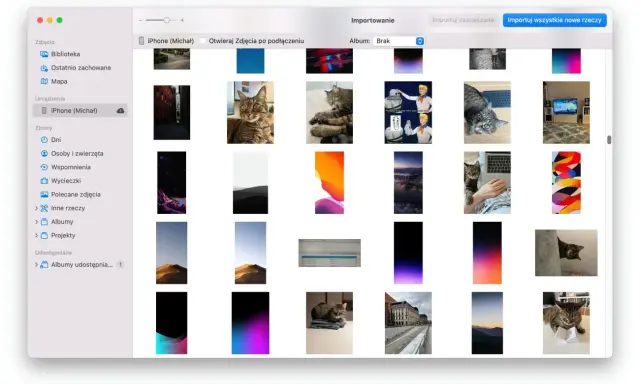Expand the Projekty group
Image resolution: width=640 pixels, height=384 pixels.
pos(36,235)
